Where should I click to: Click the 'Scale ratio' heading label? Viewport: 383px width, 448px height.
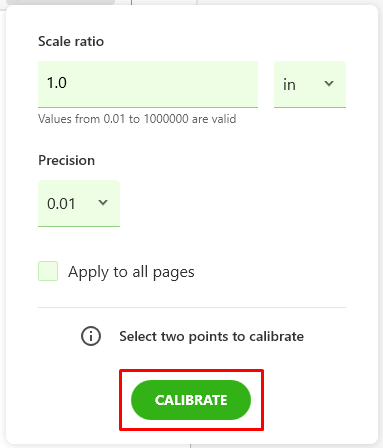pos(71,41)
